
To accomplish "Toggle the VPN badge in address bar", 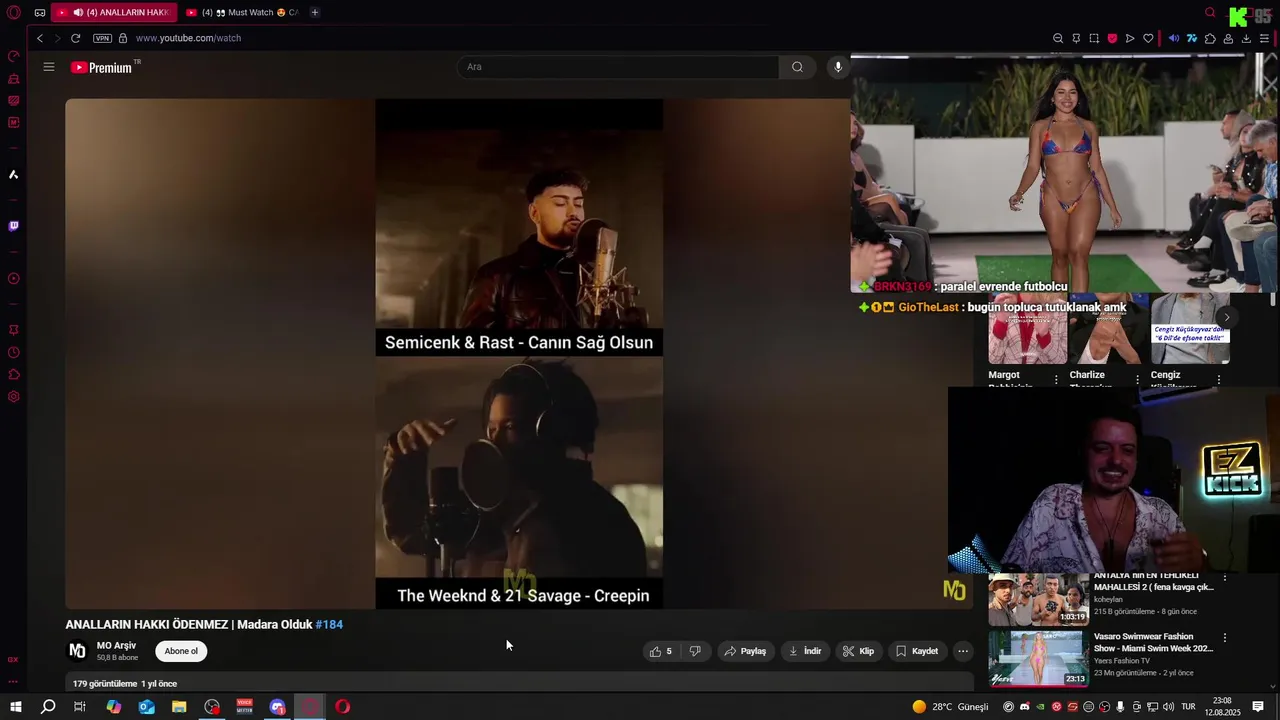I will coord(102,38).
